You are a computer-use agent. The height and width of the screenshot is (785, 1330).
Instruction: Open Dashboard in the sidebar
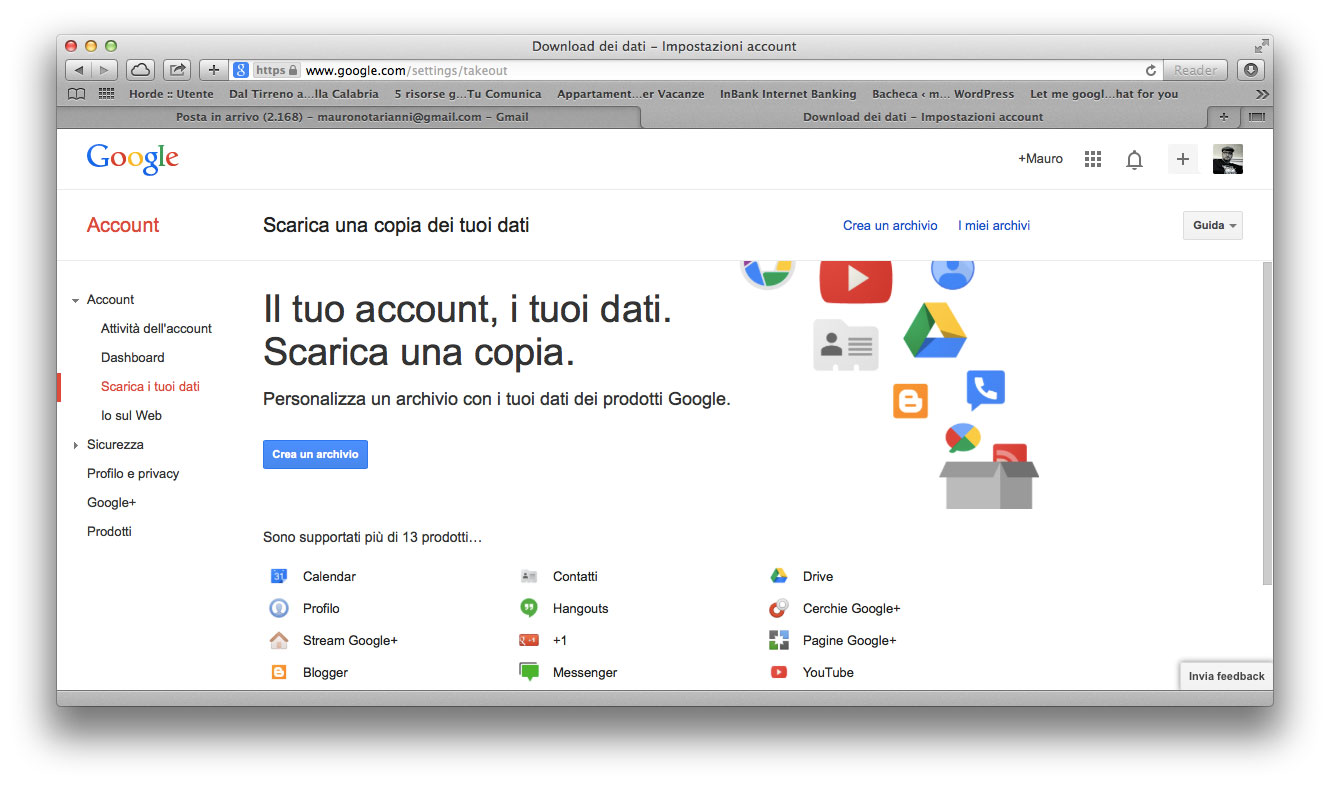pyautogui.click(x=133, y=357)
